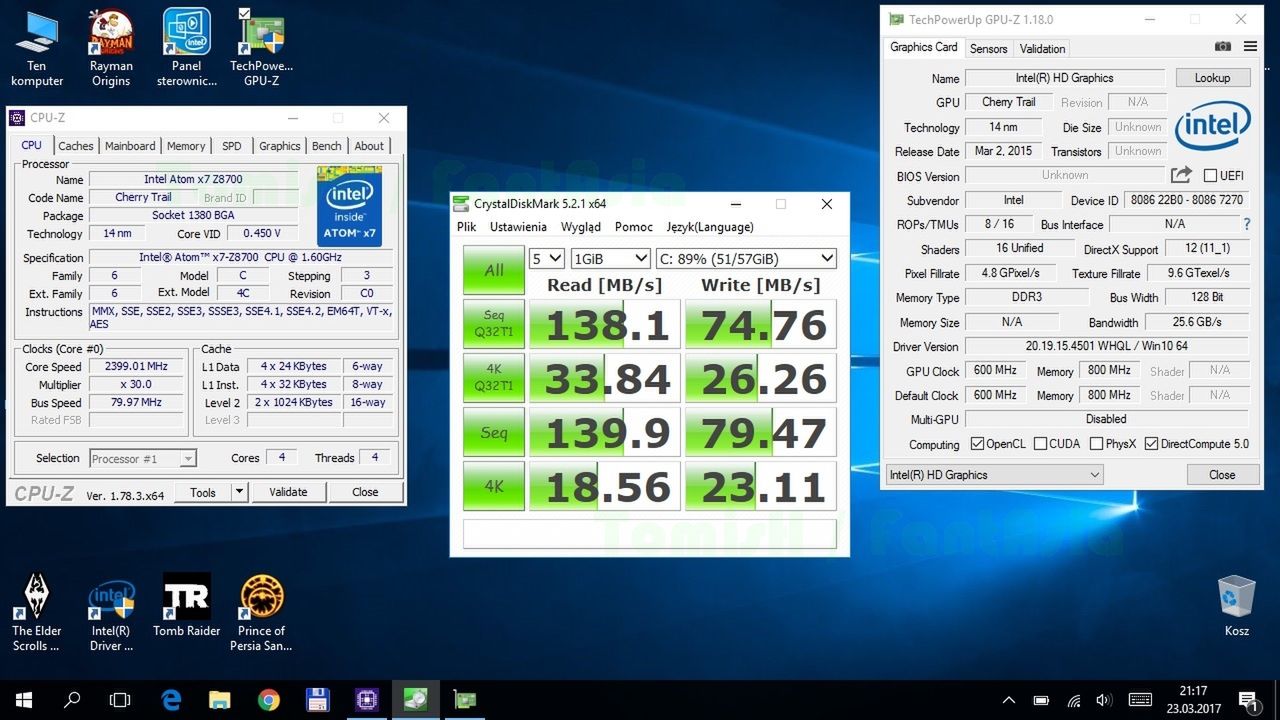
Task: Open the 1GiB test size dropdown
Action: (611, 258)
